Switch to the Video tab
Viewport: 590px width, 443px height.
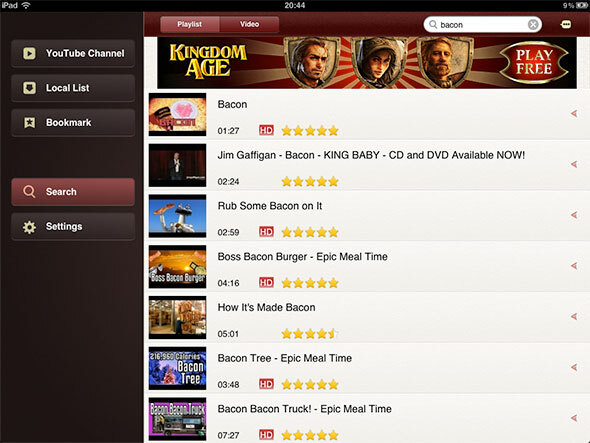point(249,24)
